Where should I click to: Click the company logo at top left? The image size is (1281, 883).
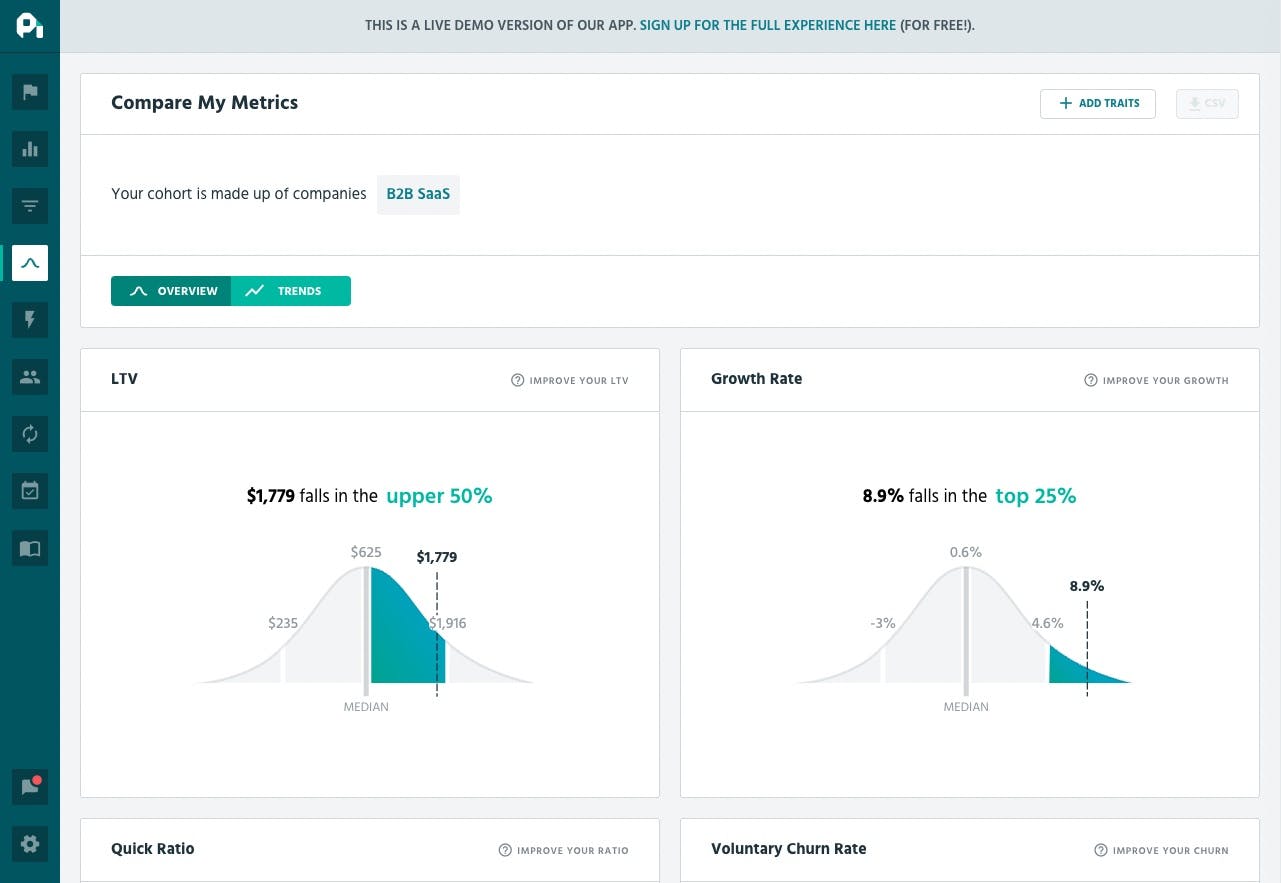[x=30, y=26]
